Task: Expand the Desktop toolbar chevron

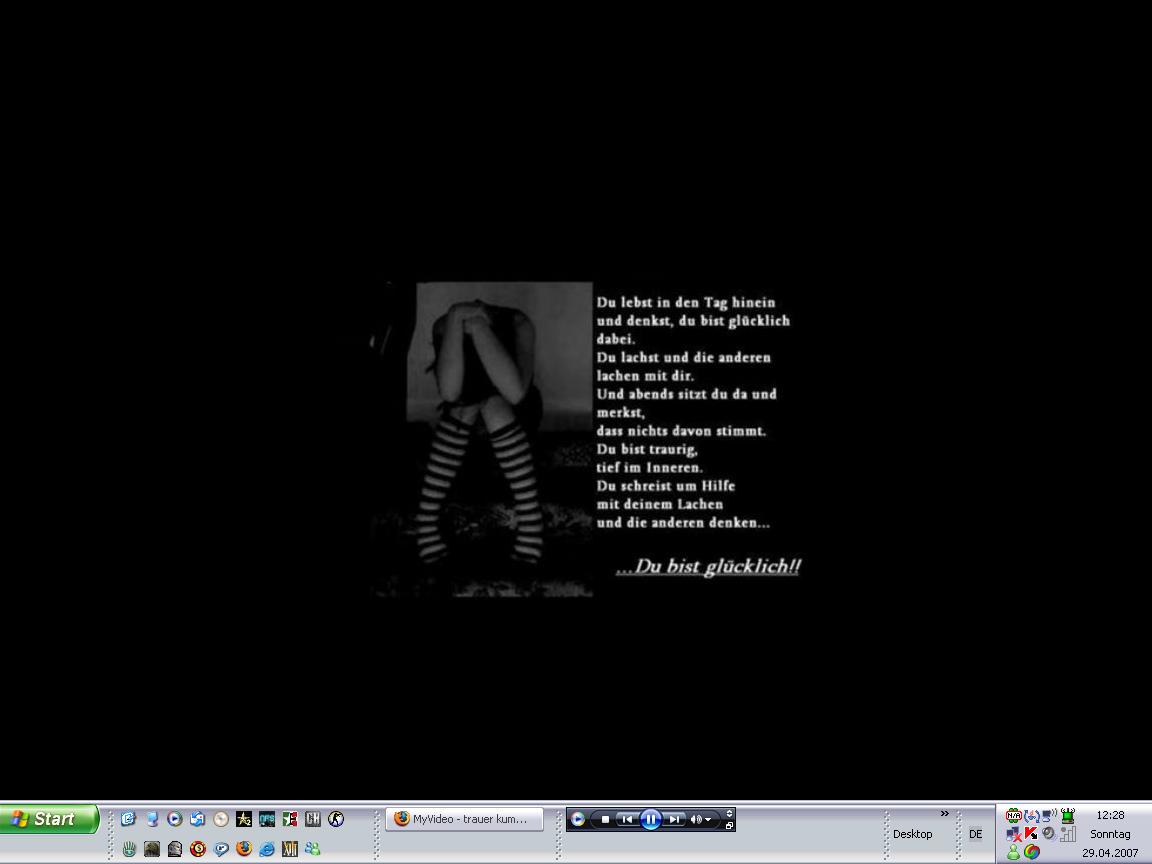Action: coord(944,814)
